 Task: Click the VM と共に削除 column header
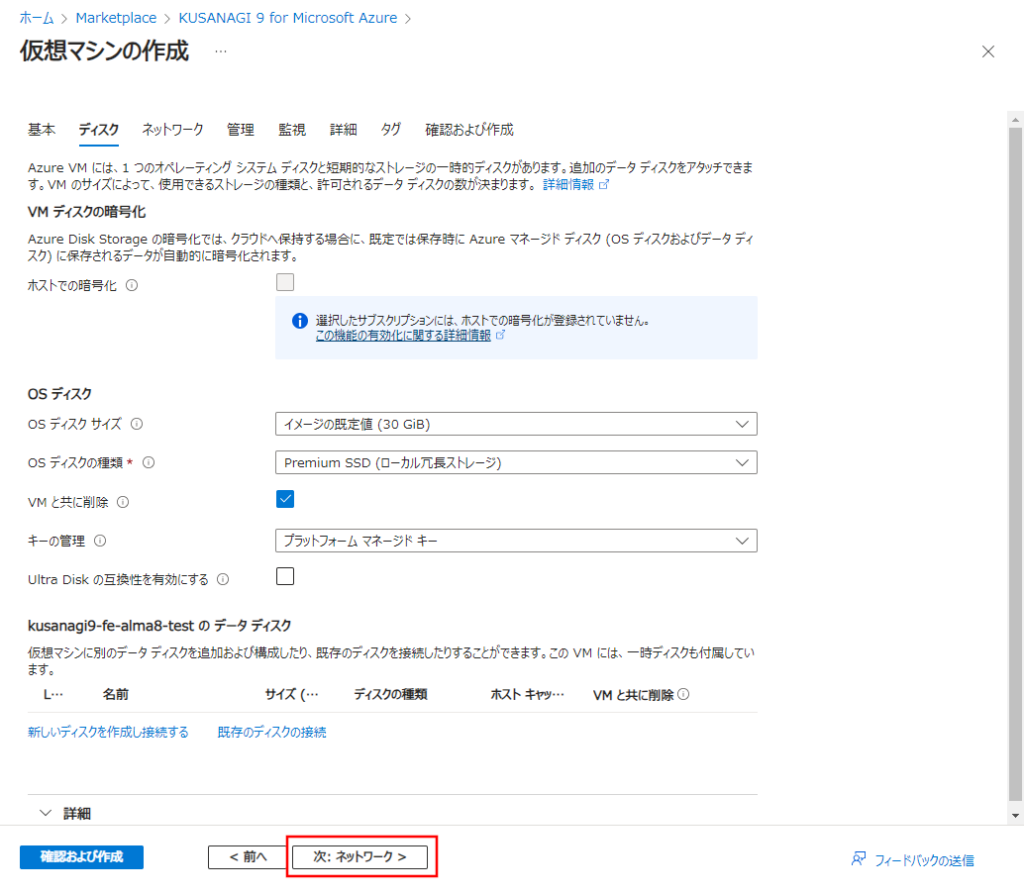coord(633,695)
